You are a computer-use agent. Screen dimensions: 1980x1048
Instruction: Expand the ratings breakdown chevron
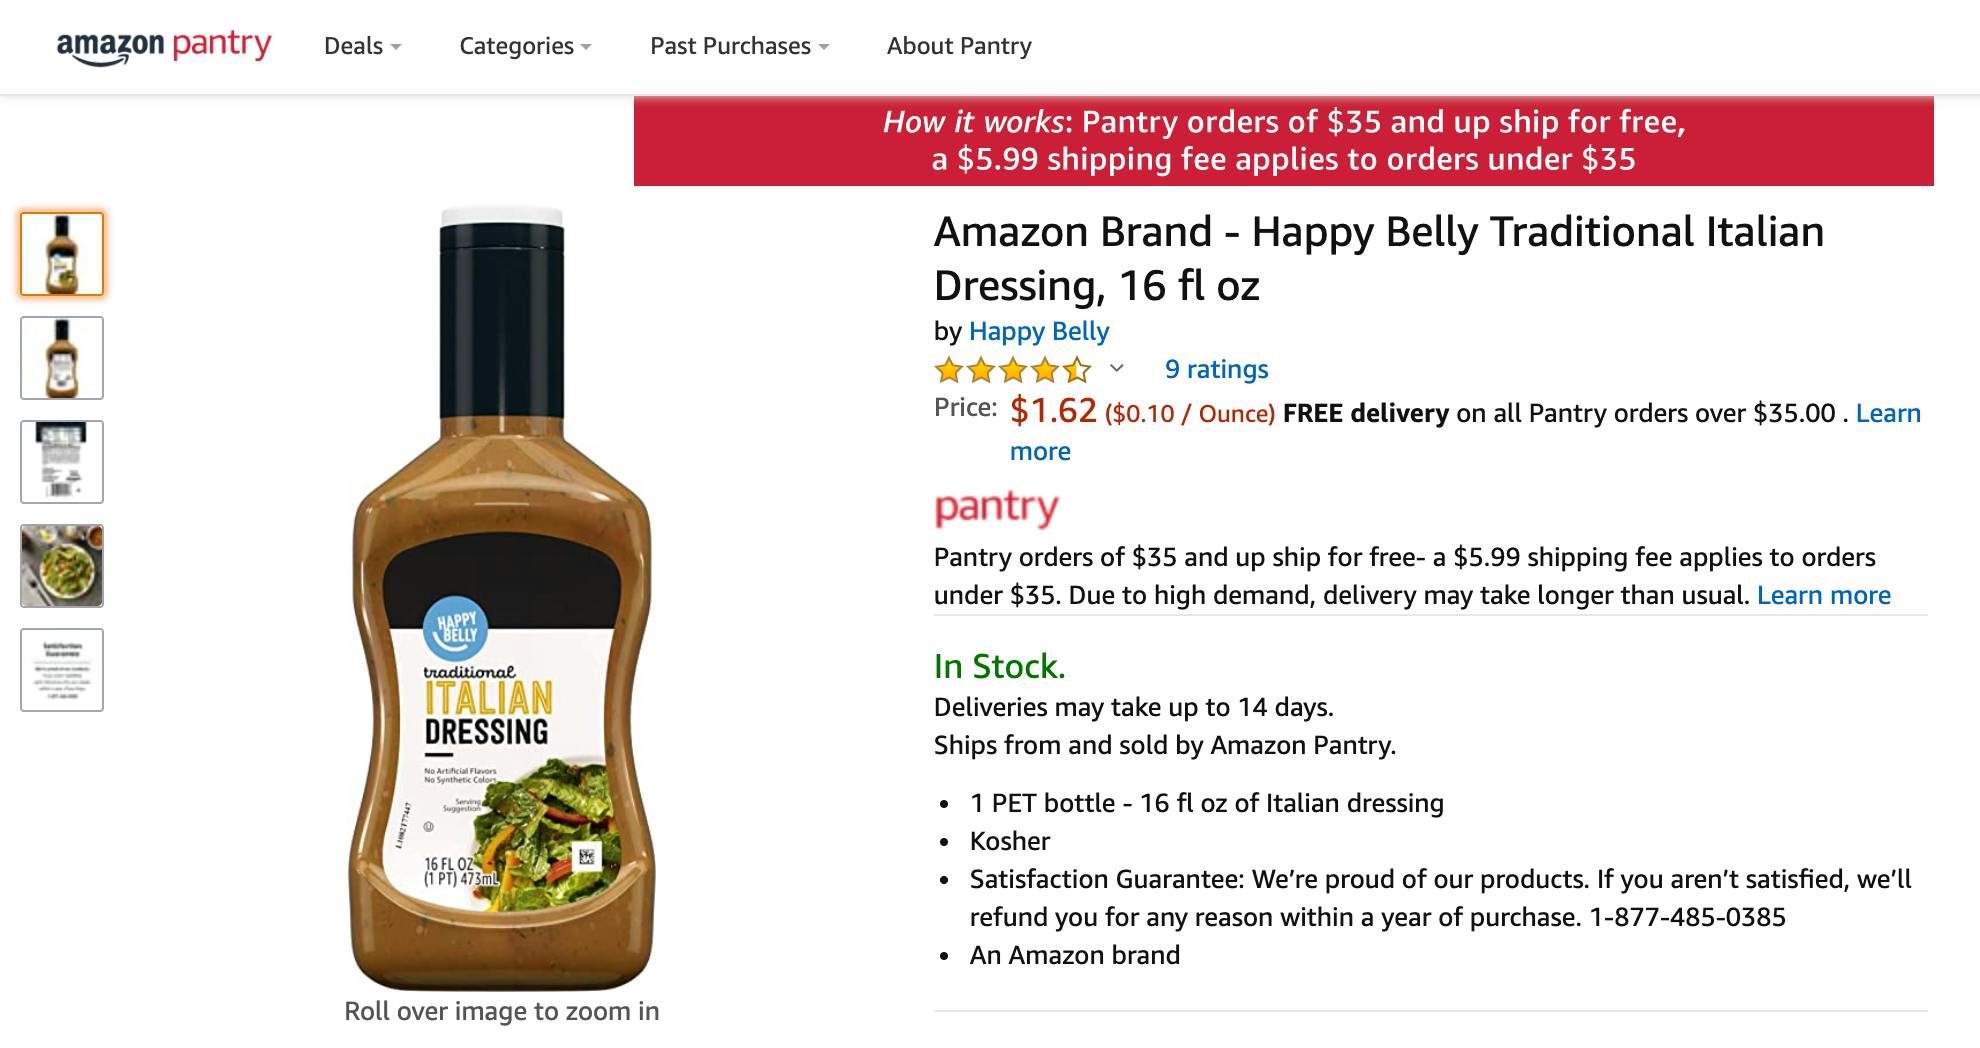(x=1117, y=369)
